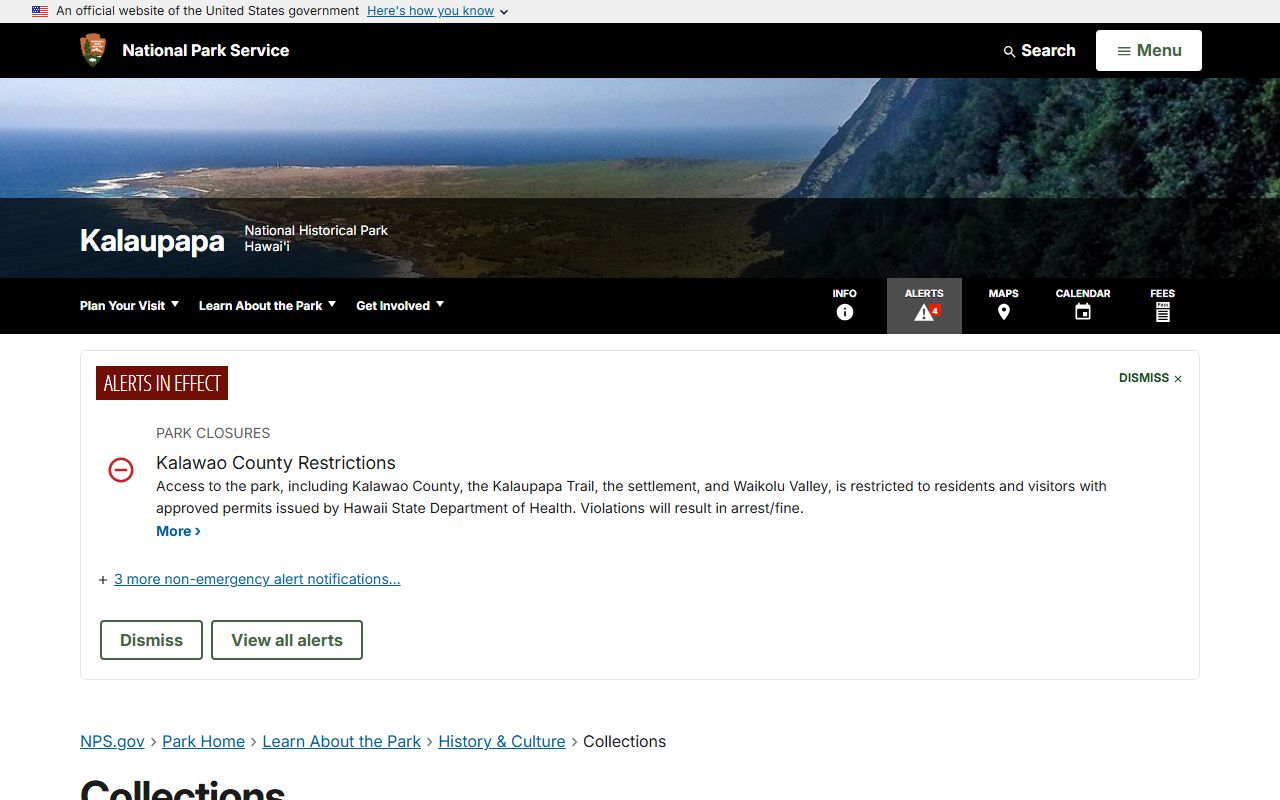This screenshot has width=1280, height=800.
Task: Click the National Park Service title link
Action: 205,50
